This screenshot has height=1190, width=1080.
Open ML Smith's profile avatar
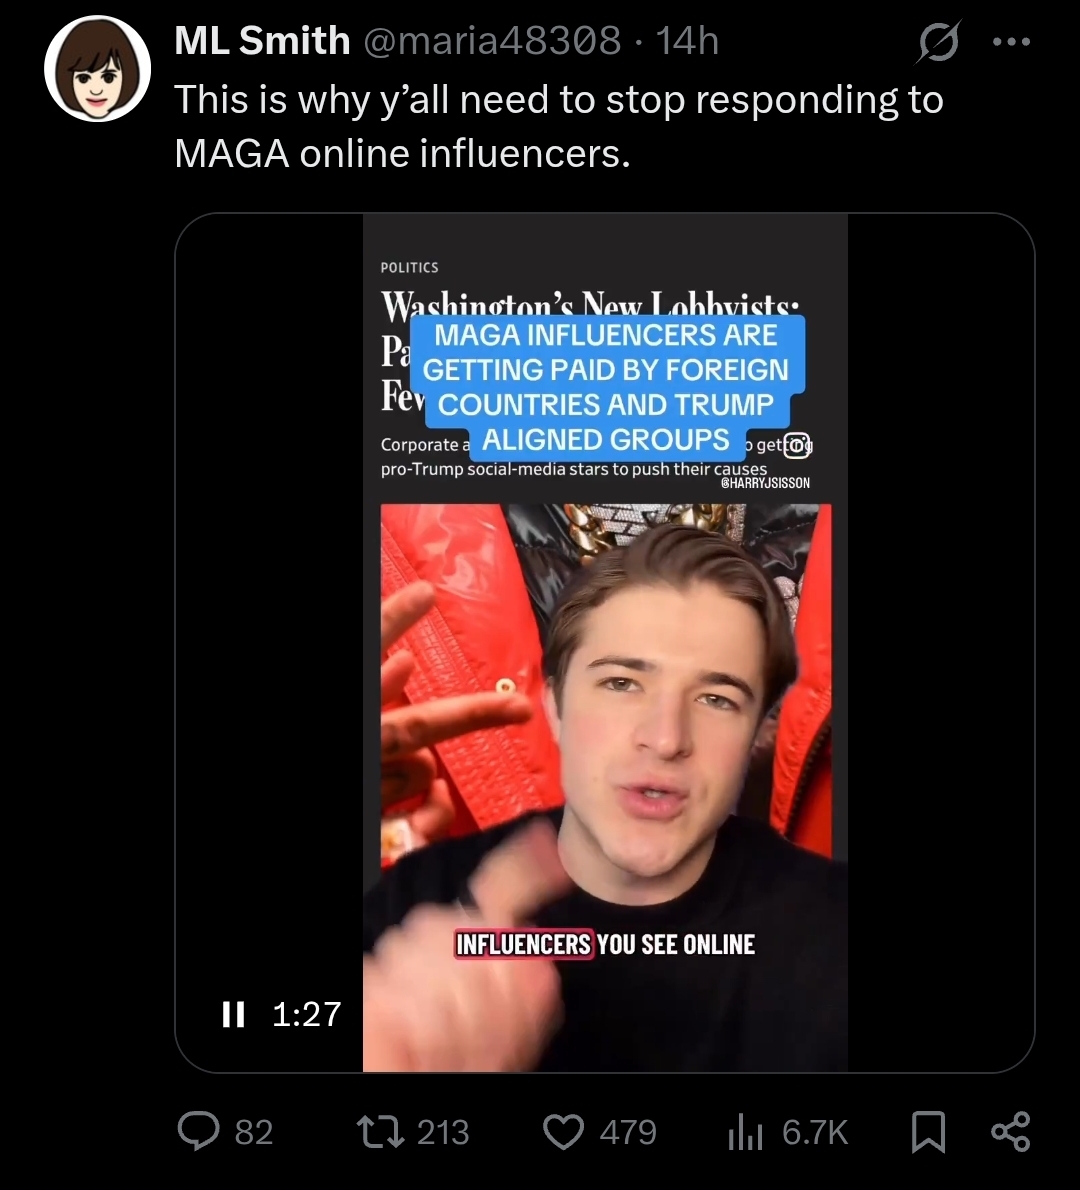click(x=97, y=68)
